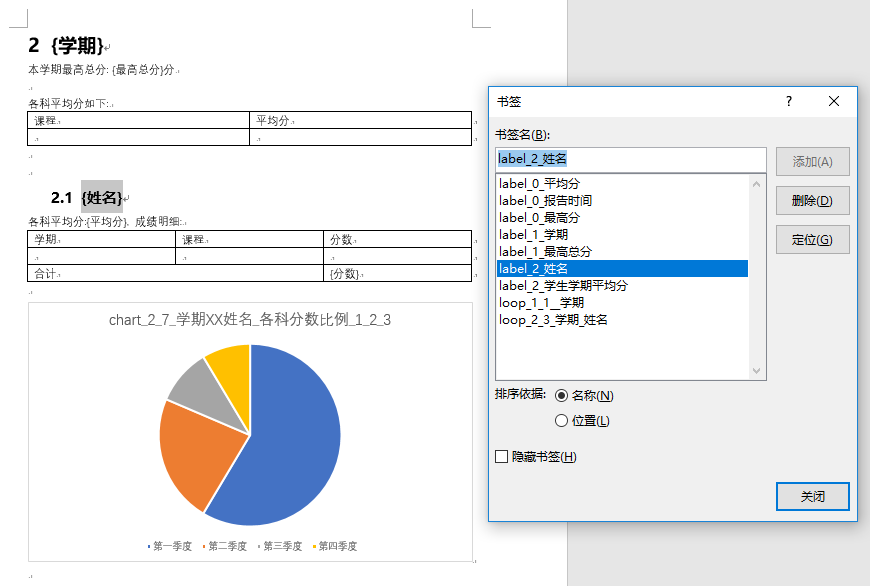Screen dimensions: 870x586
Task: Click the 定位(G) button
Action: point(812,240)
